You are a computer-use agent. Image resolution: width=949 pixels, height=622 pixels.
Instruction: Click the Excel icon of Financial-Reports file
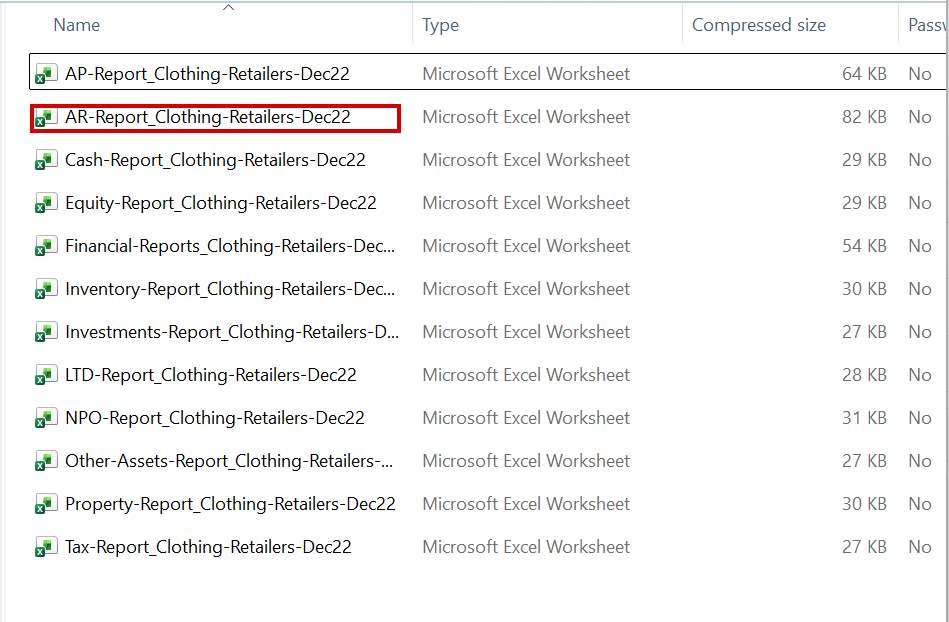click(47, 246)
